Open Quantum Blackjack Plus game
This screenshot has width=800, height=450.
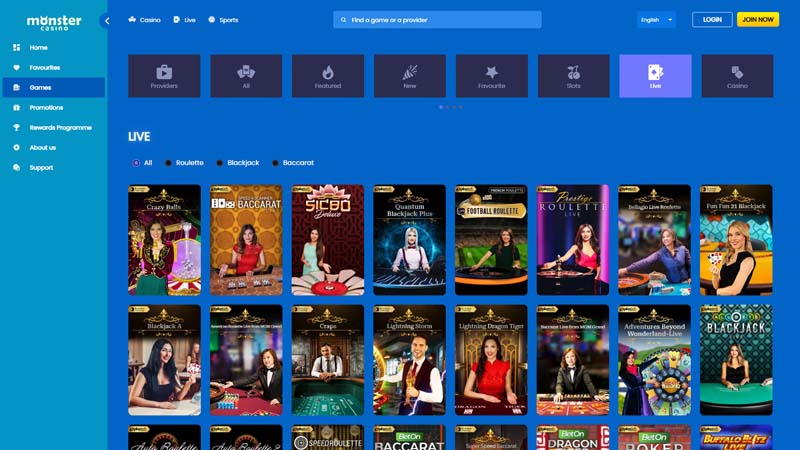409,240
